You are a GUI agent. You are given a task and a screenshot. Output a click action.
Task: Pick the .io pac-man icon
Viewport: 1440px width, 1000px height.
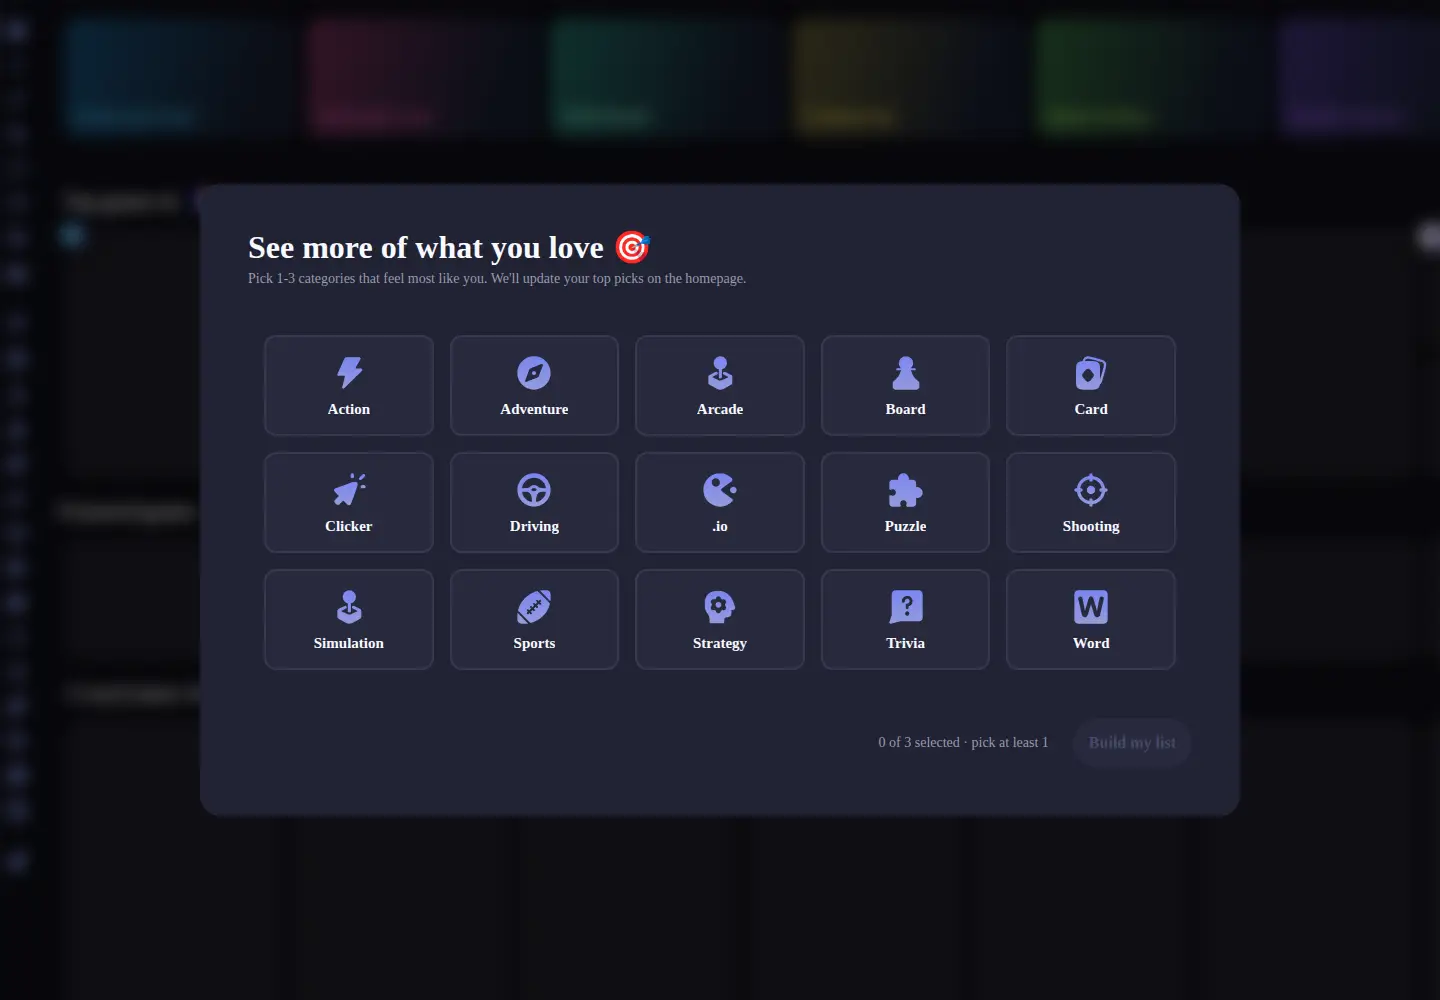click(720, 490)
